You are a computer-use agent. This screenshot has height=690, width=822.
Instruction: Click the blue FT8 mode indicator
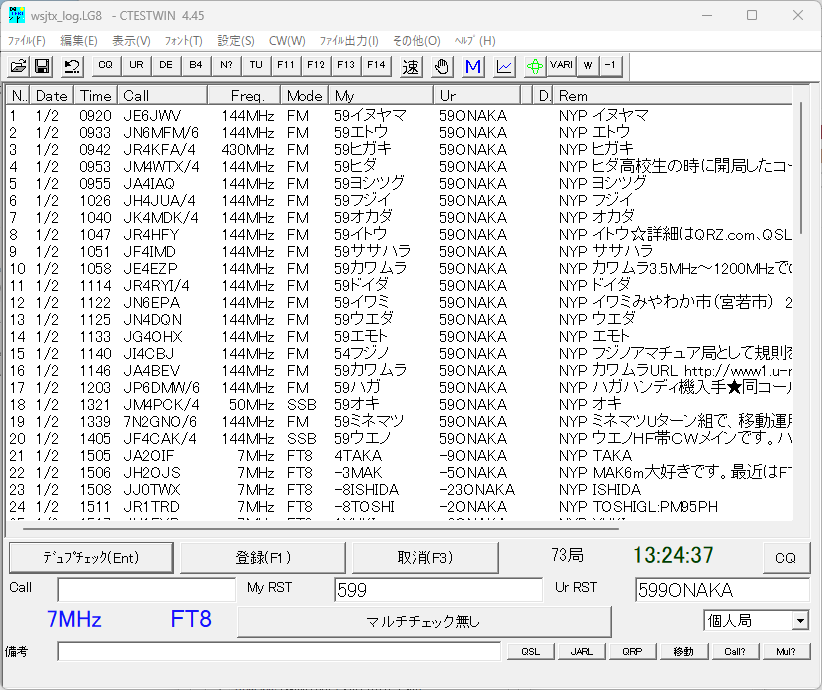click(x=191, y=619)
